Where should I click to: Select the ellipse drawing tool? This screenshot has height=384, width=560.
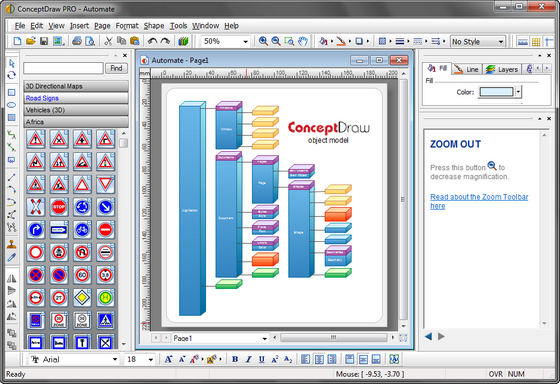[11, 105]
